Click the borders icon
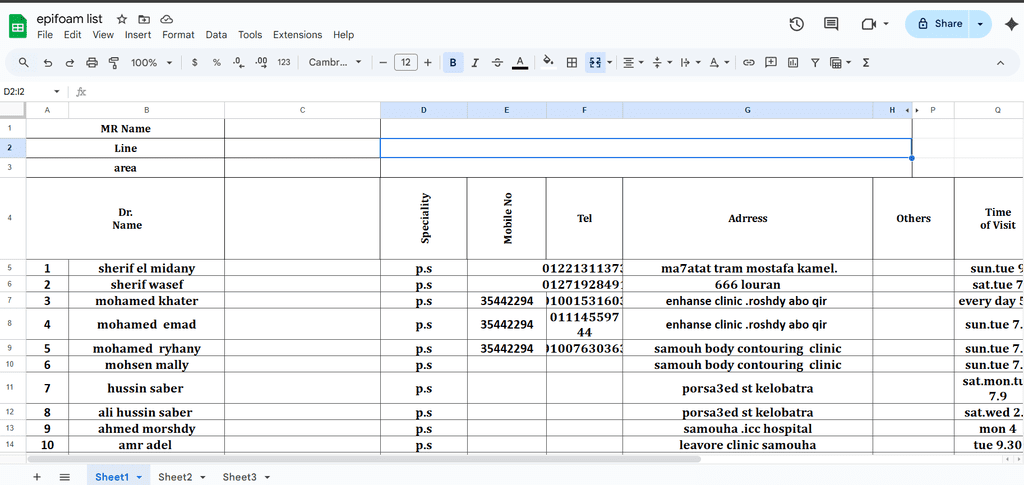 572,62
